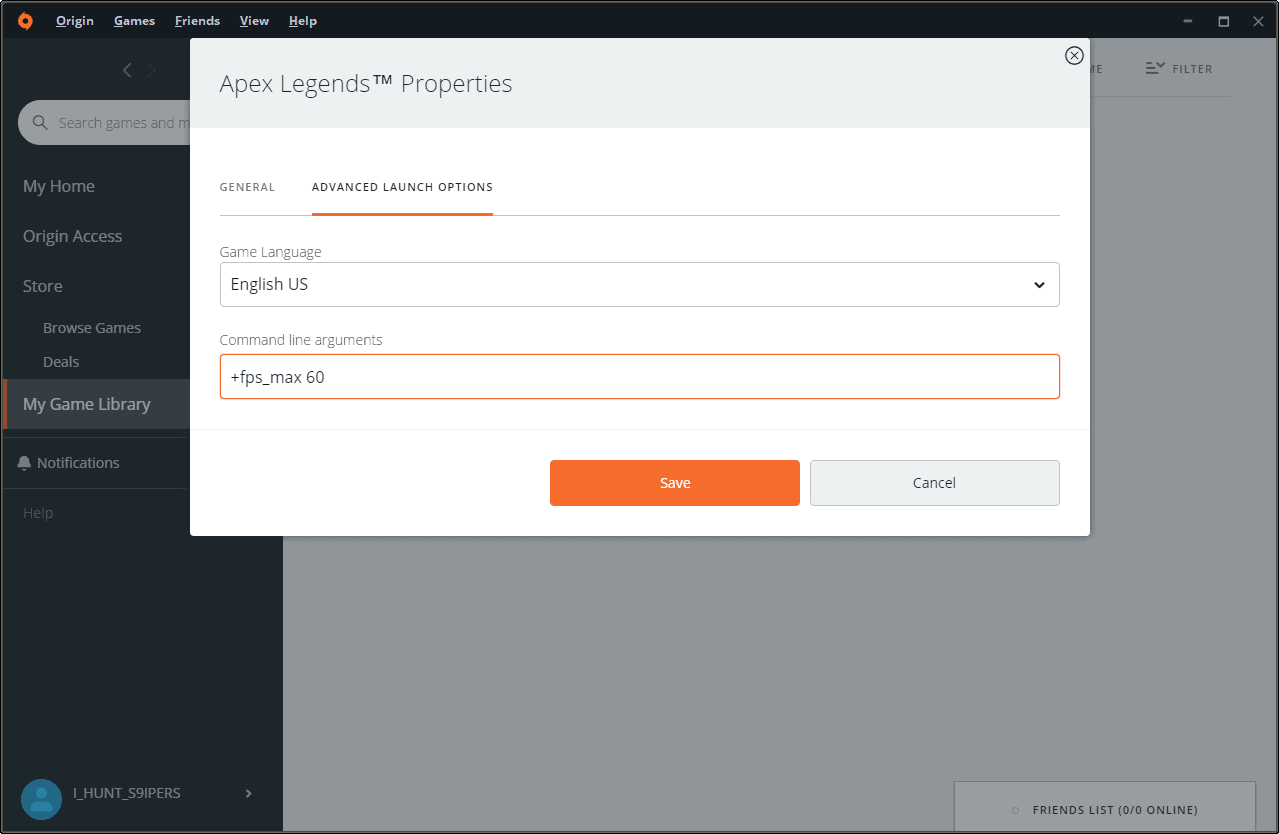The image size is (1279, 834).
Task: Open the Origin menu
Action: (75, 21)
